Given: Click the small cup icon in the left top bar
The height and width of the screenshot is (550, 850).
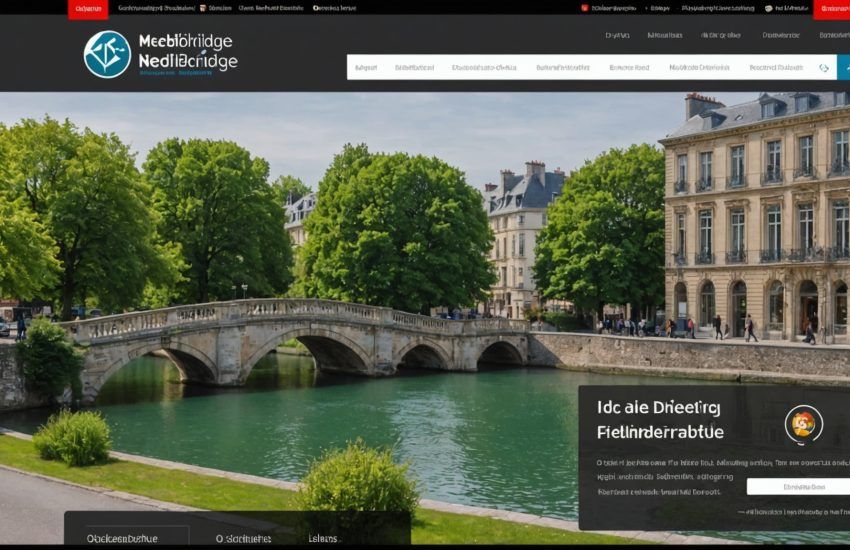Looking at the screenshot, I should (x=203, y=8).
